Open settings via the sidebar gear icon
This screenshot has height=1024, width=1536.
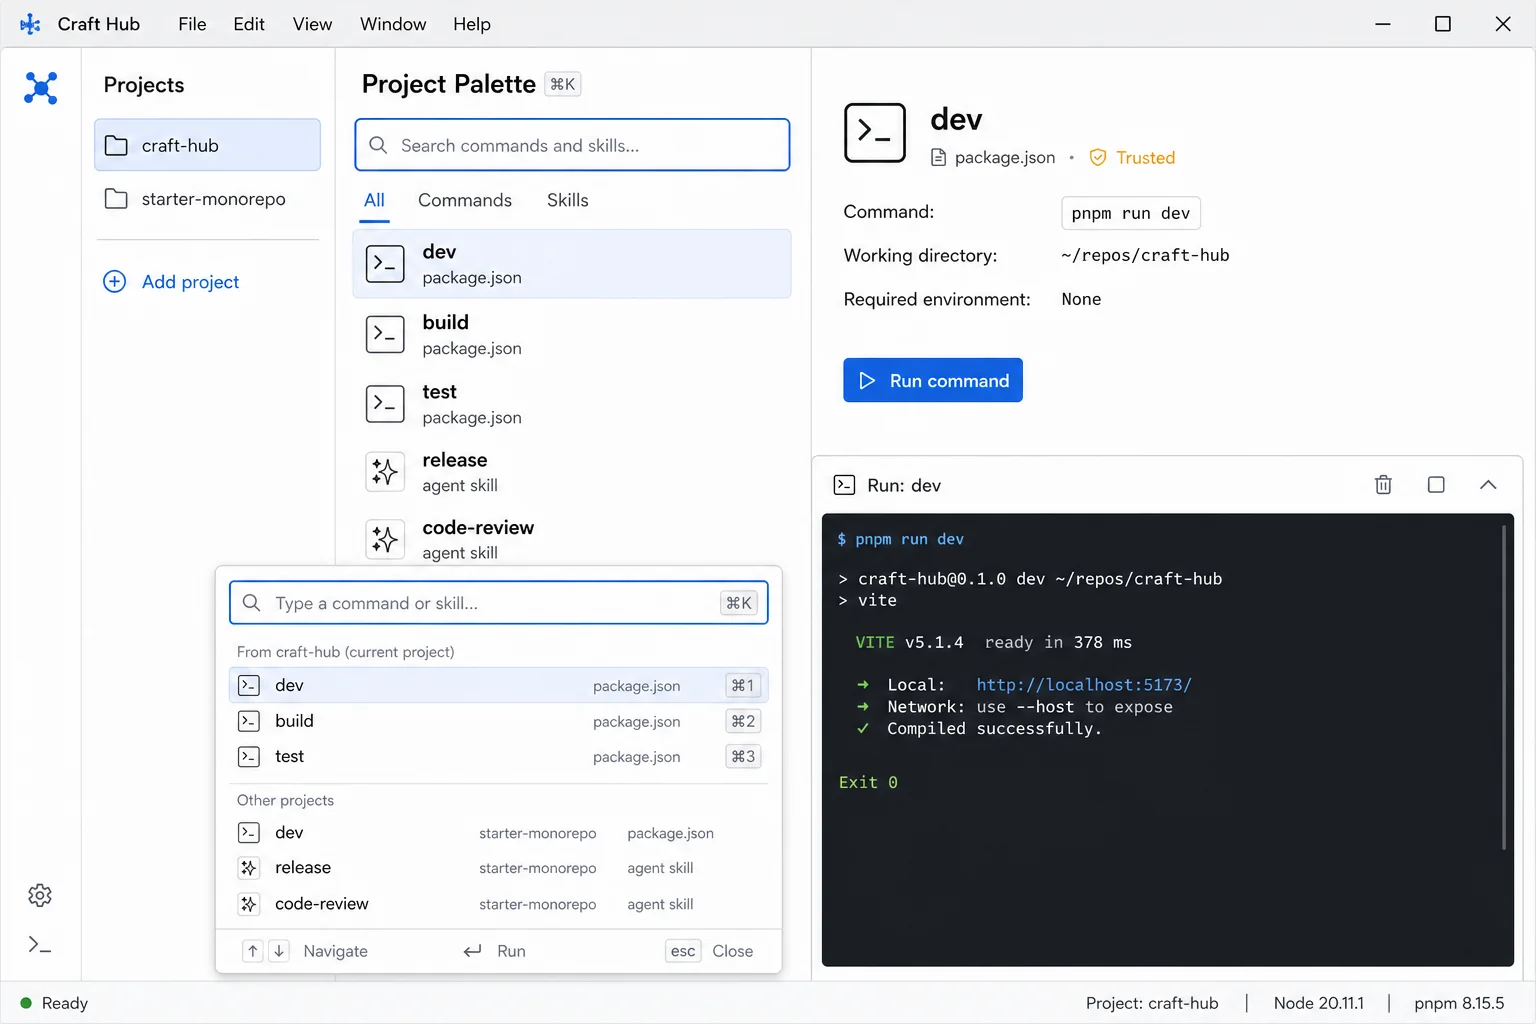[x=40, y=895]
